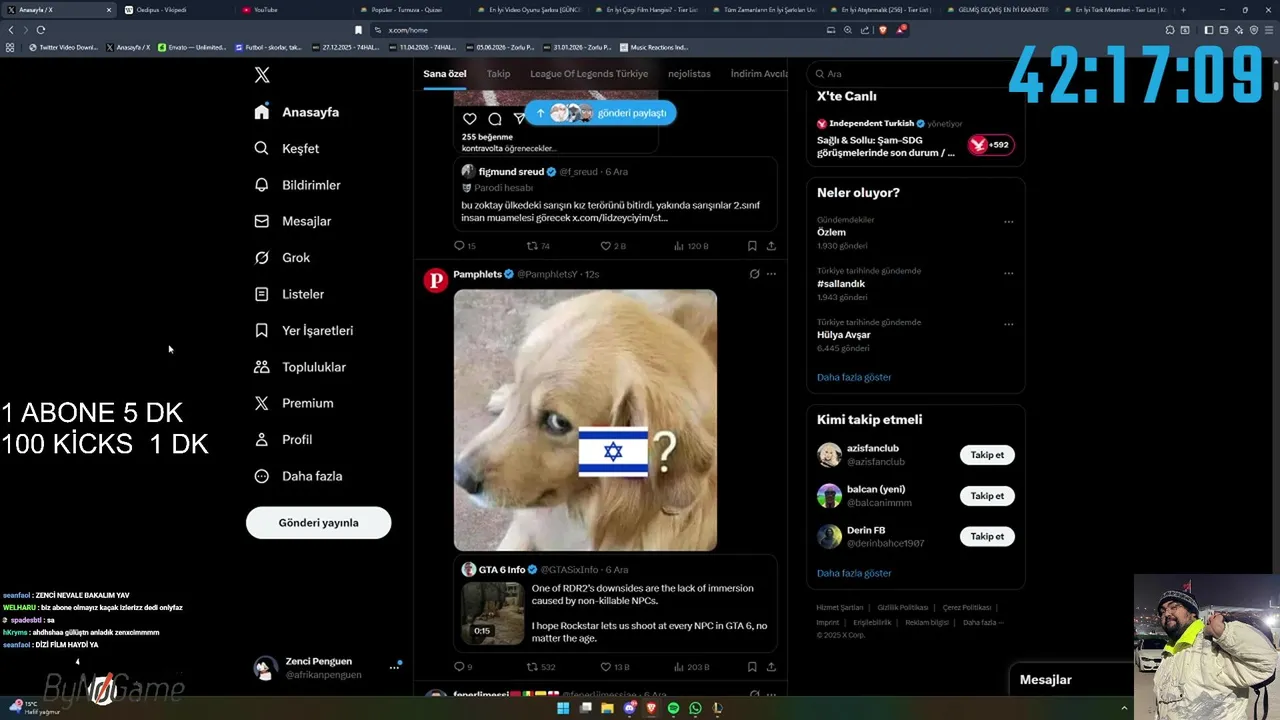1280x720 pixels.
Task: Open options for Hülya Avşar trend
Action: coord(1008,324)
